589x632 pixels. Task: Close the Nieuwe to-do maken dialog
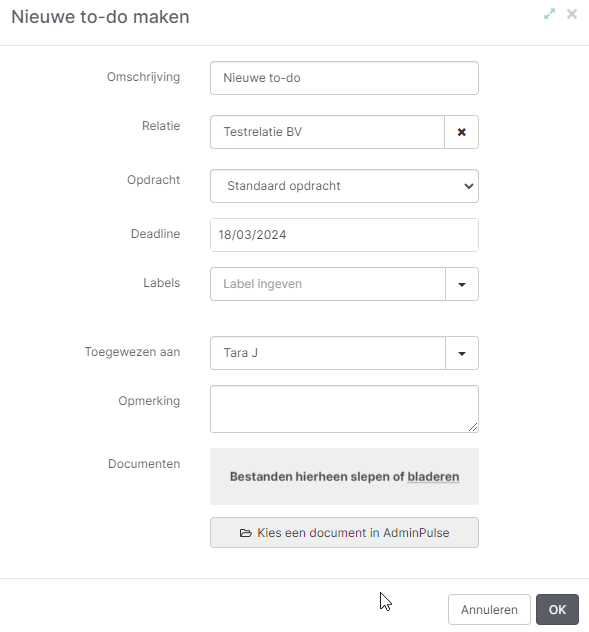coord(572,14)
